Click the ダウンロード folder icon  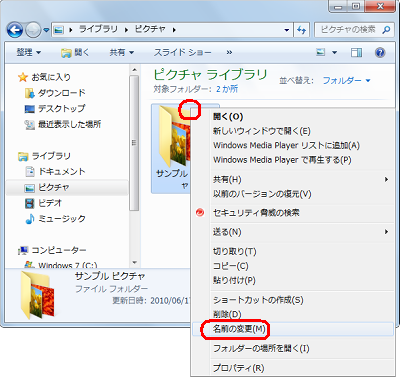pos(30,93)
